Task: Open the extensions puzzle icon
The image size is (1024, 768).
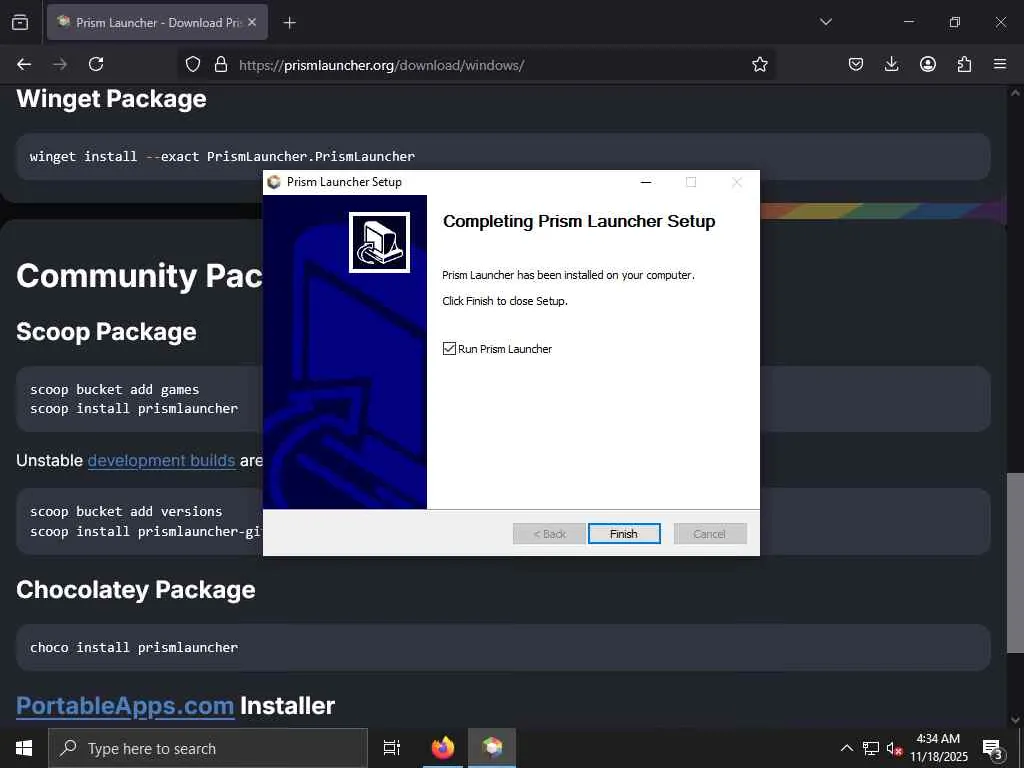Action: 964,64
